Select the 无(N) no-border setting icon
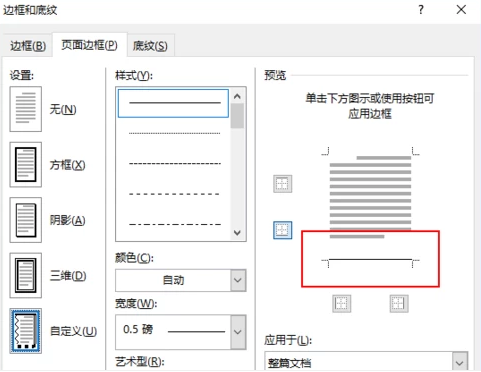 [x=26, y=109]
